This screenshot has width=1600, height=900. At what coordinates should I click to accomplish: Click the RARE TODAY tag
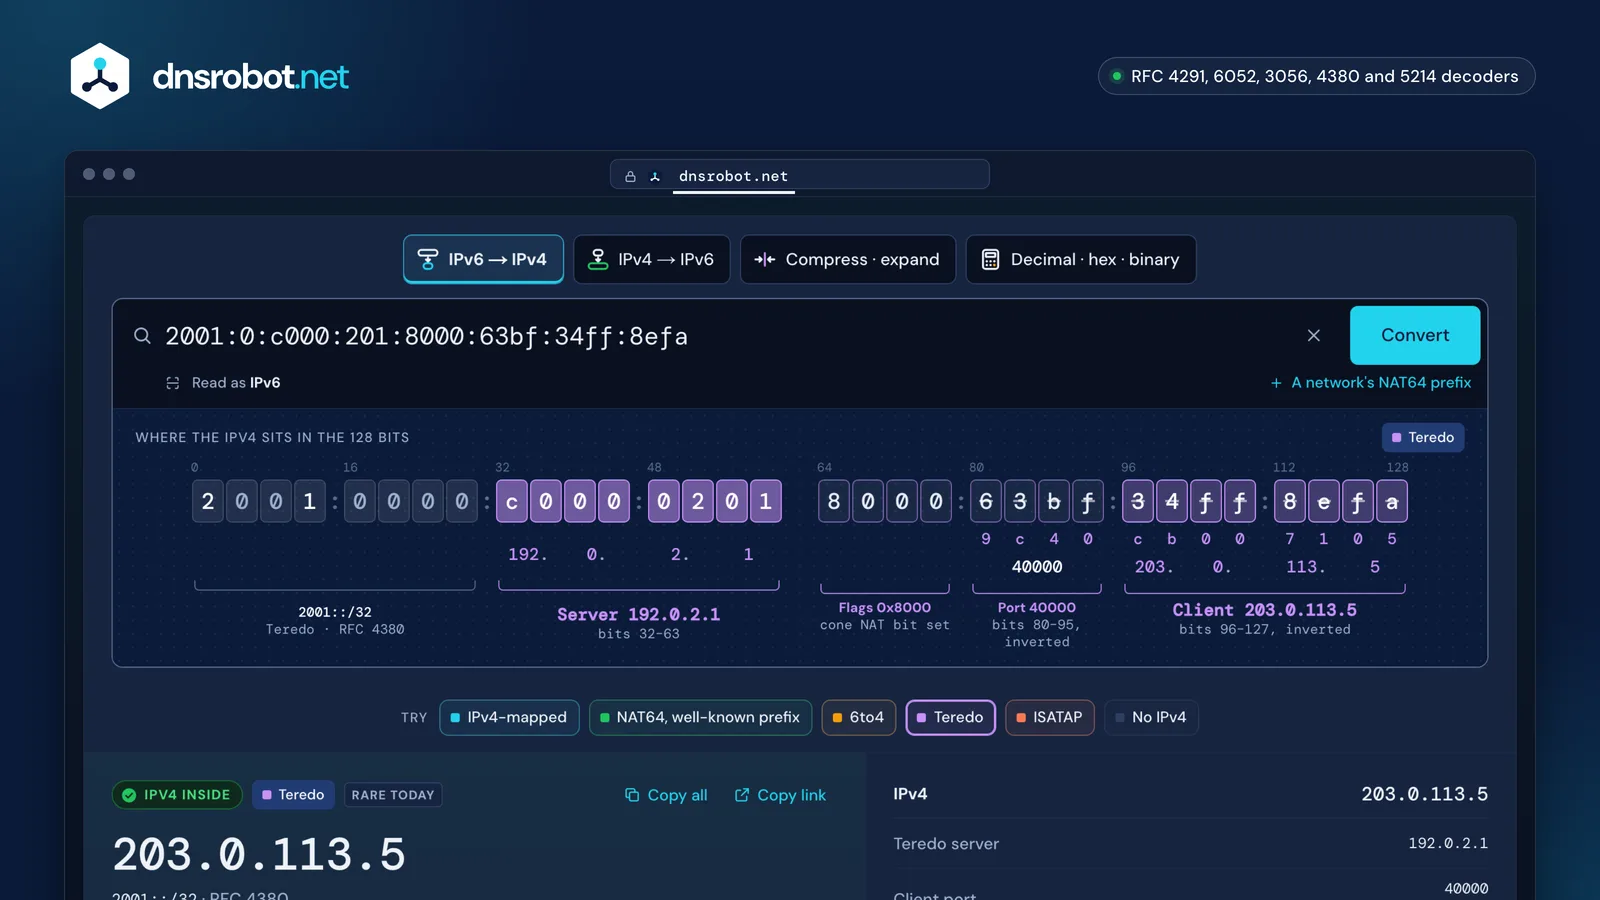coord(393,795)
